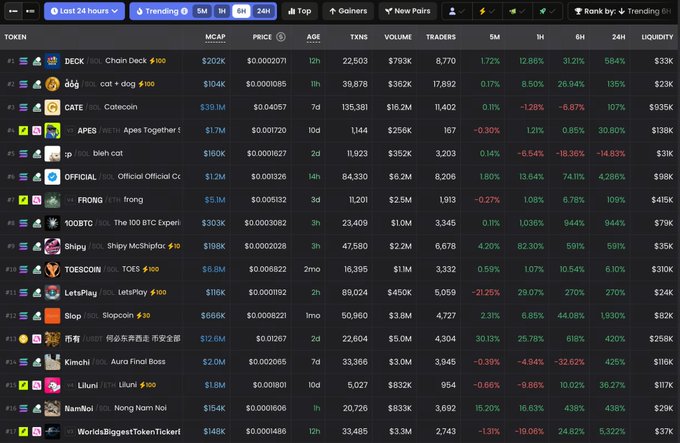This screenshot has width=680, height=443.
Task: Click the Kimchi token logo
Action: coord(52,362)
